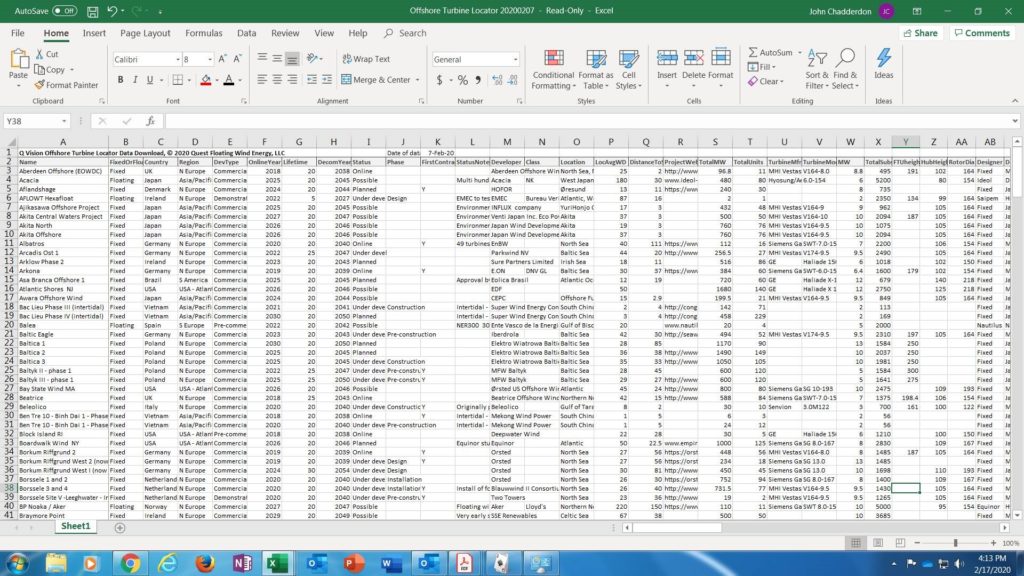Open Sort & Filter icon
Screen dimensions: 1024x576
[x=817, y=59]
